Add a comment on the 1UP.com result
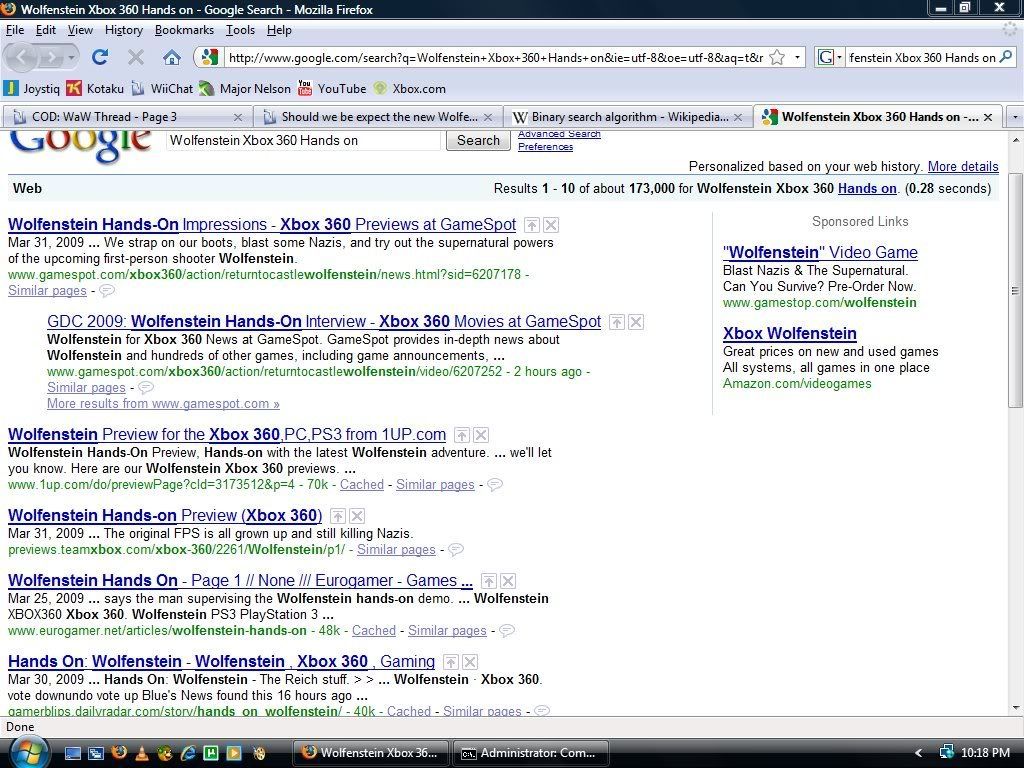 point(495,485)
